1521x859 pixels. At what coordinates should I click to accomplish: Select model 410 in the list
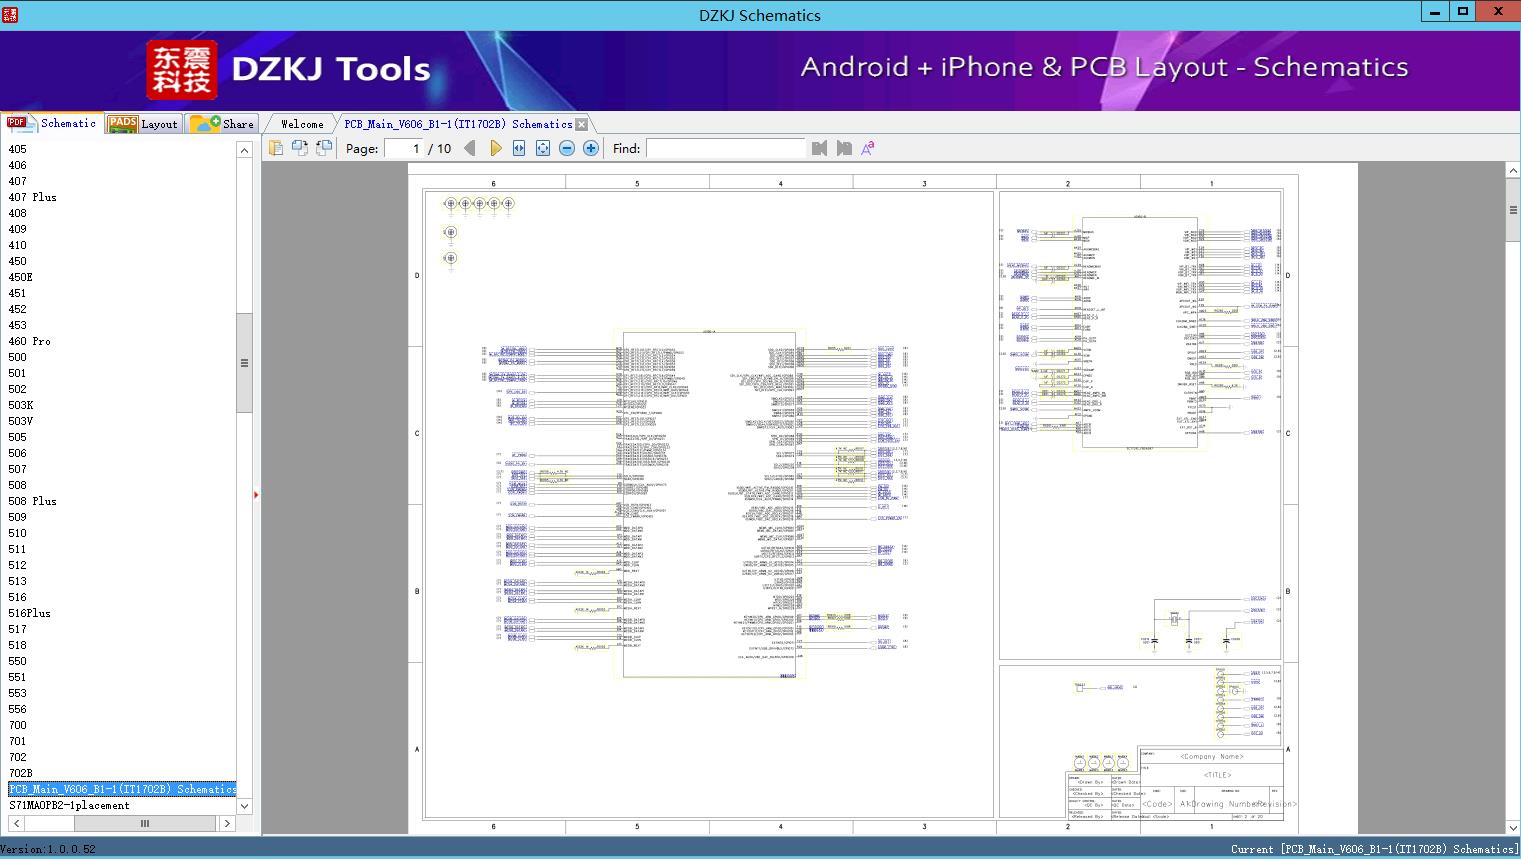click(18, 245)
